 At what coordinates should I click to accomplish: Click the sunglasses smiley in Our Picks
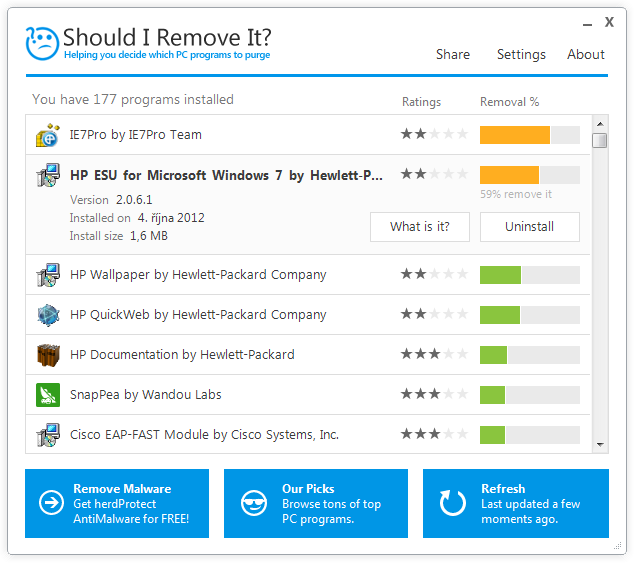[x=254, y=503]
